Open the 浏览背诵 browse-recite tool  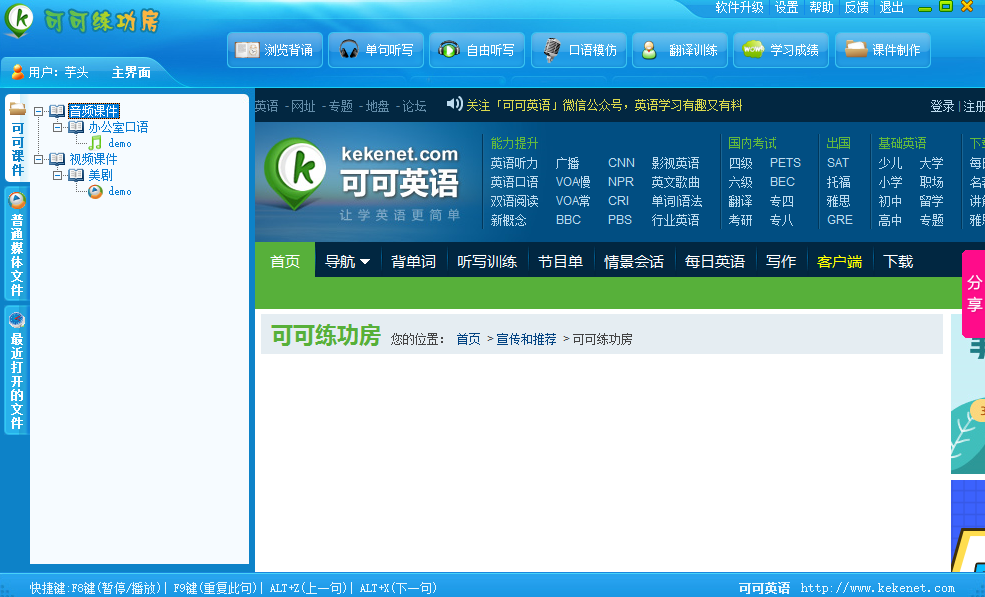point(275,50)
